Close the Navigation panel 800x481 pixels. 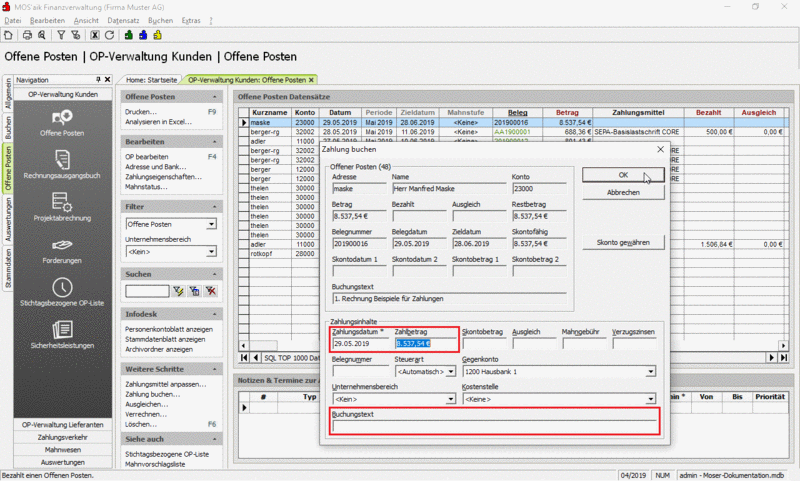[108, 80]
